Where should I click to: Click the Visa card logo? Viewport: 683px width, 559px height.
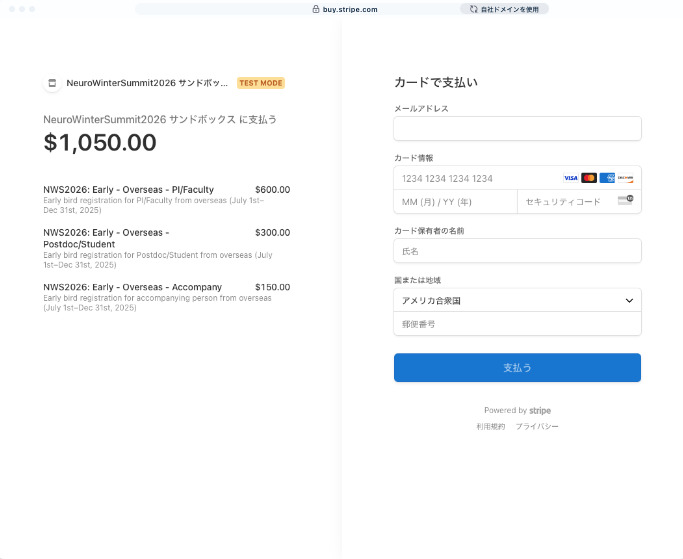570,178
